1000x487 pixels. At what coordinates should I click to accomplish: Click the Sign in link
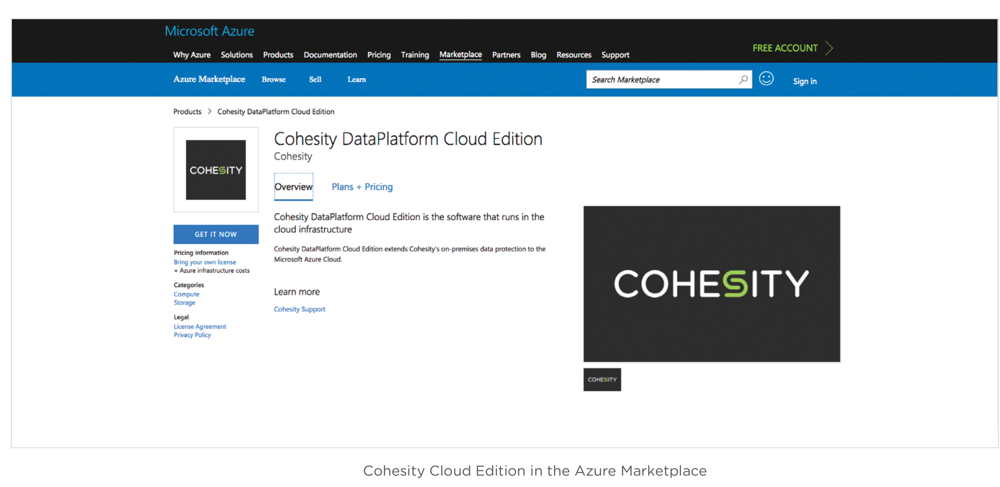click(x=804, y=81)
